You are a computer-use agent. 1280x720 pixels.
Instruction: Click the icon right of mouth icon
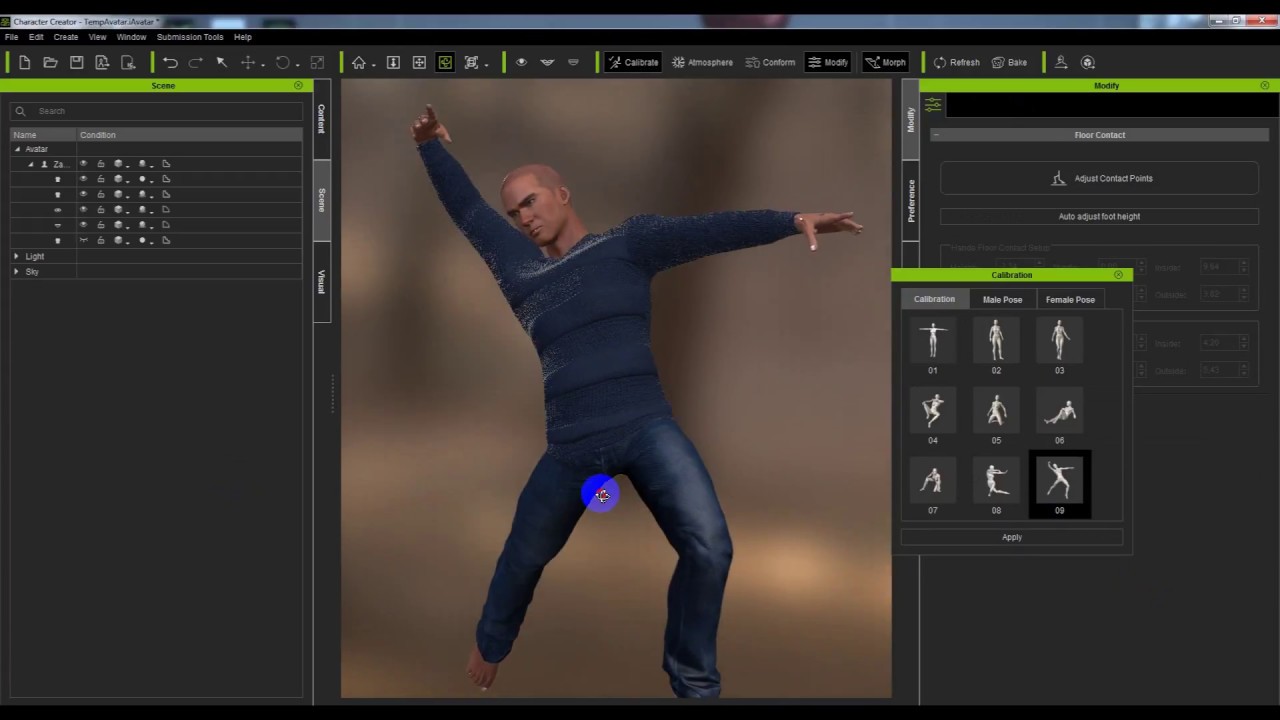573,62
